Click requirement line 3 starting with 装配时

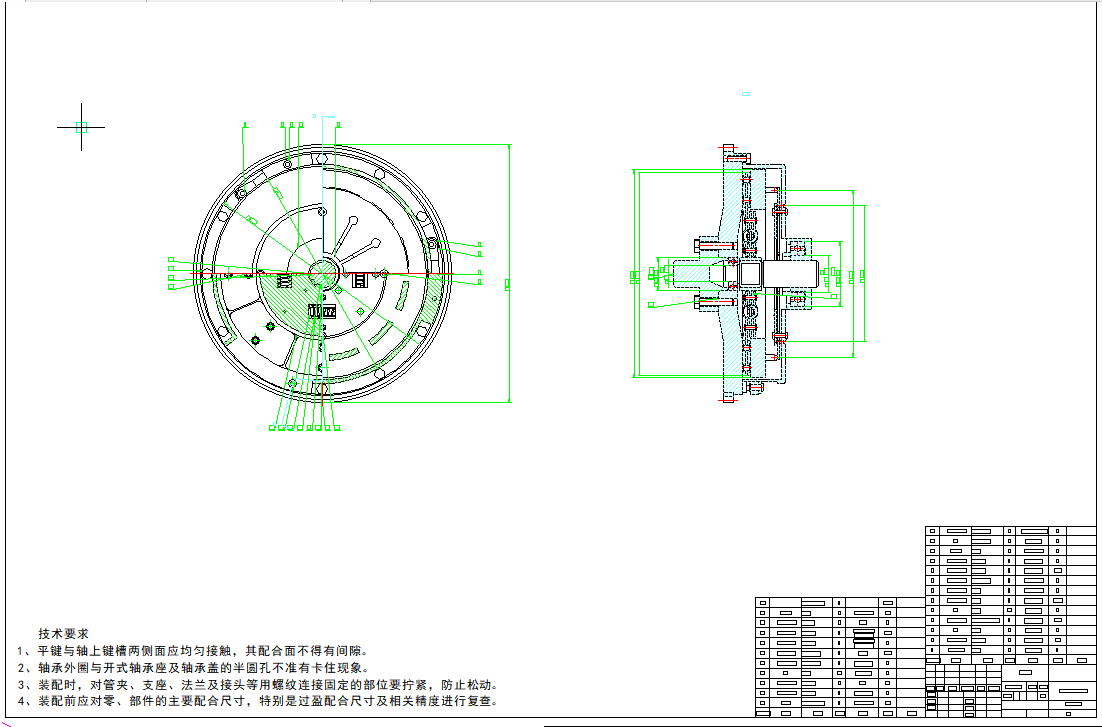266,685
